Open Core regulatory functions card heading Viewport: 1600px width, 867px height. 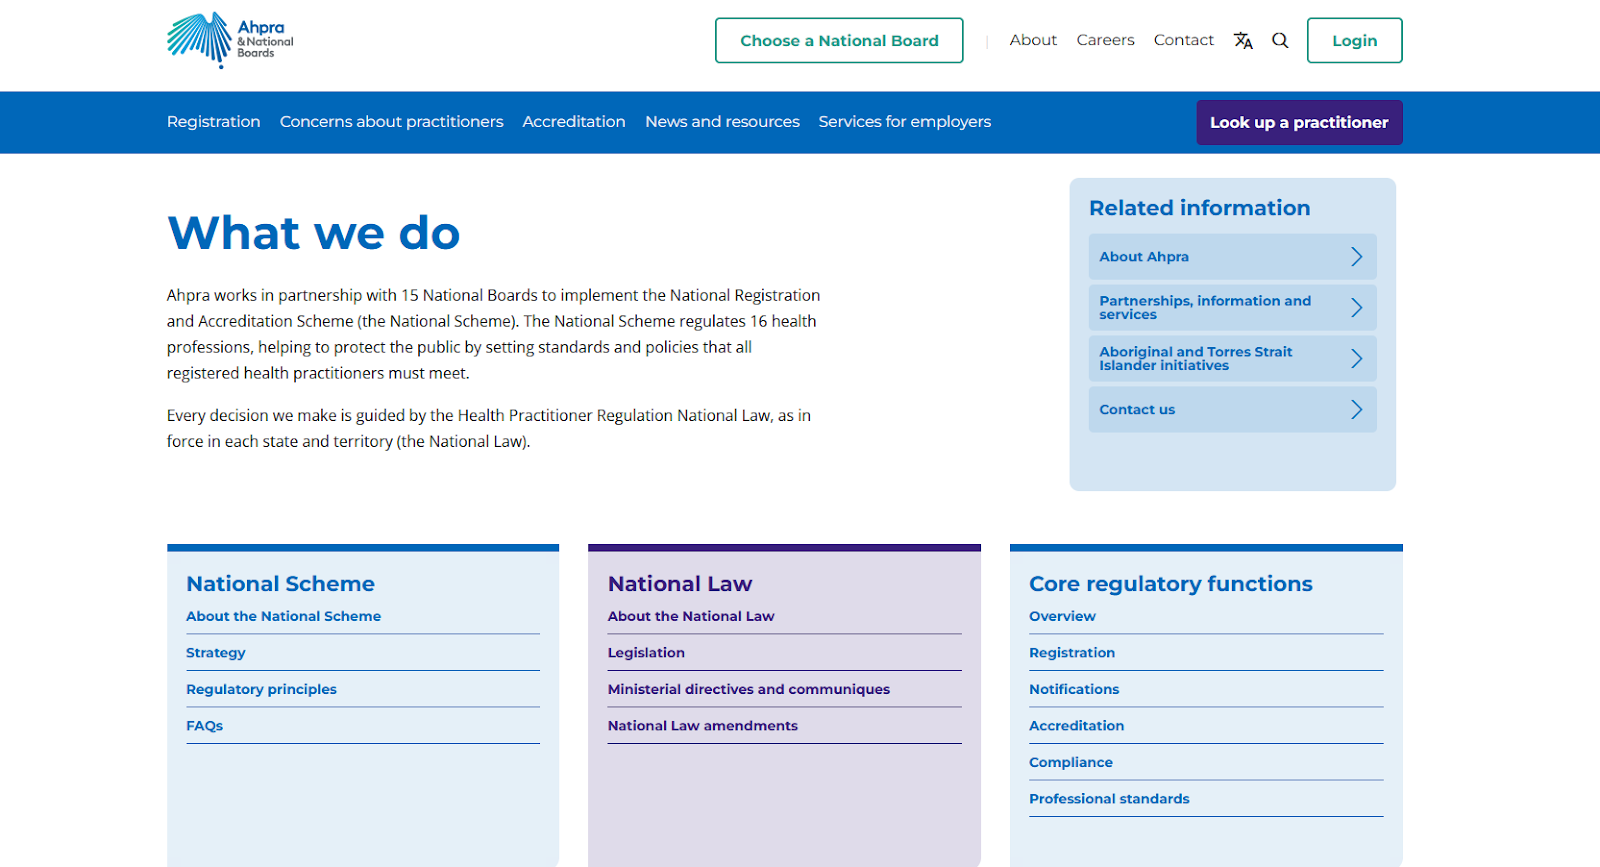[x=1170, y=584]
